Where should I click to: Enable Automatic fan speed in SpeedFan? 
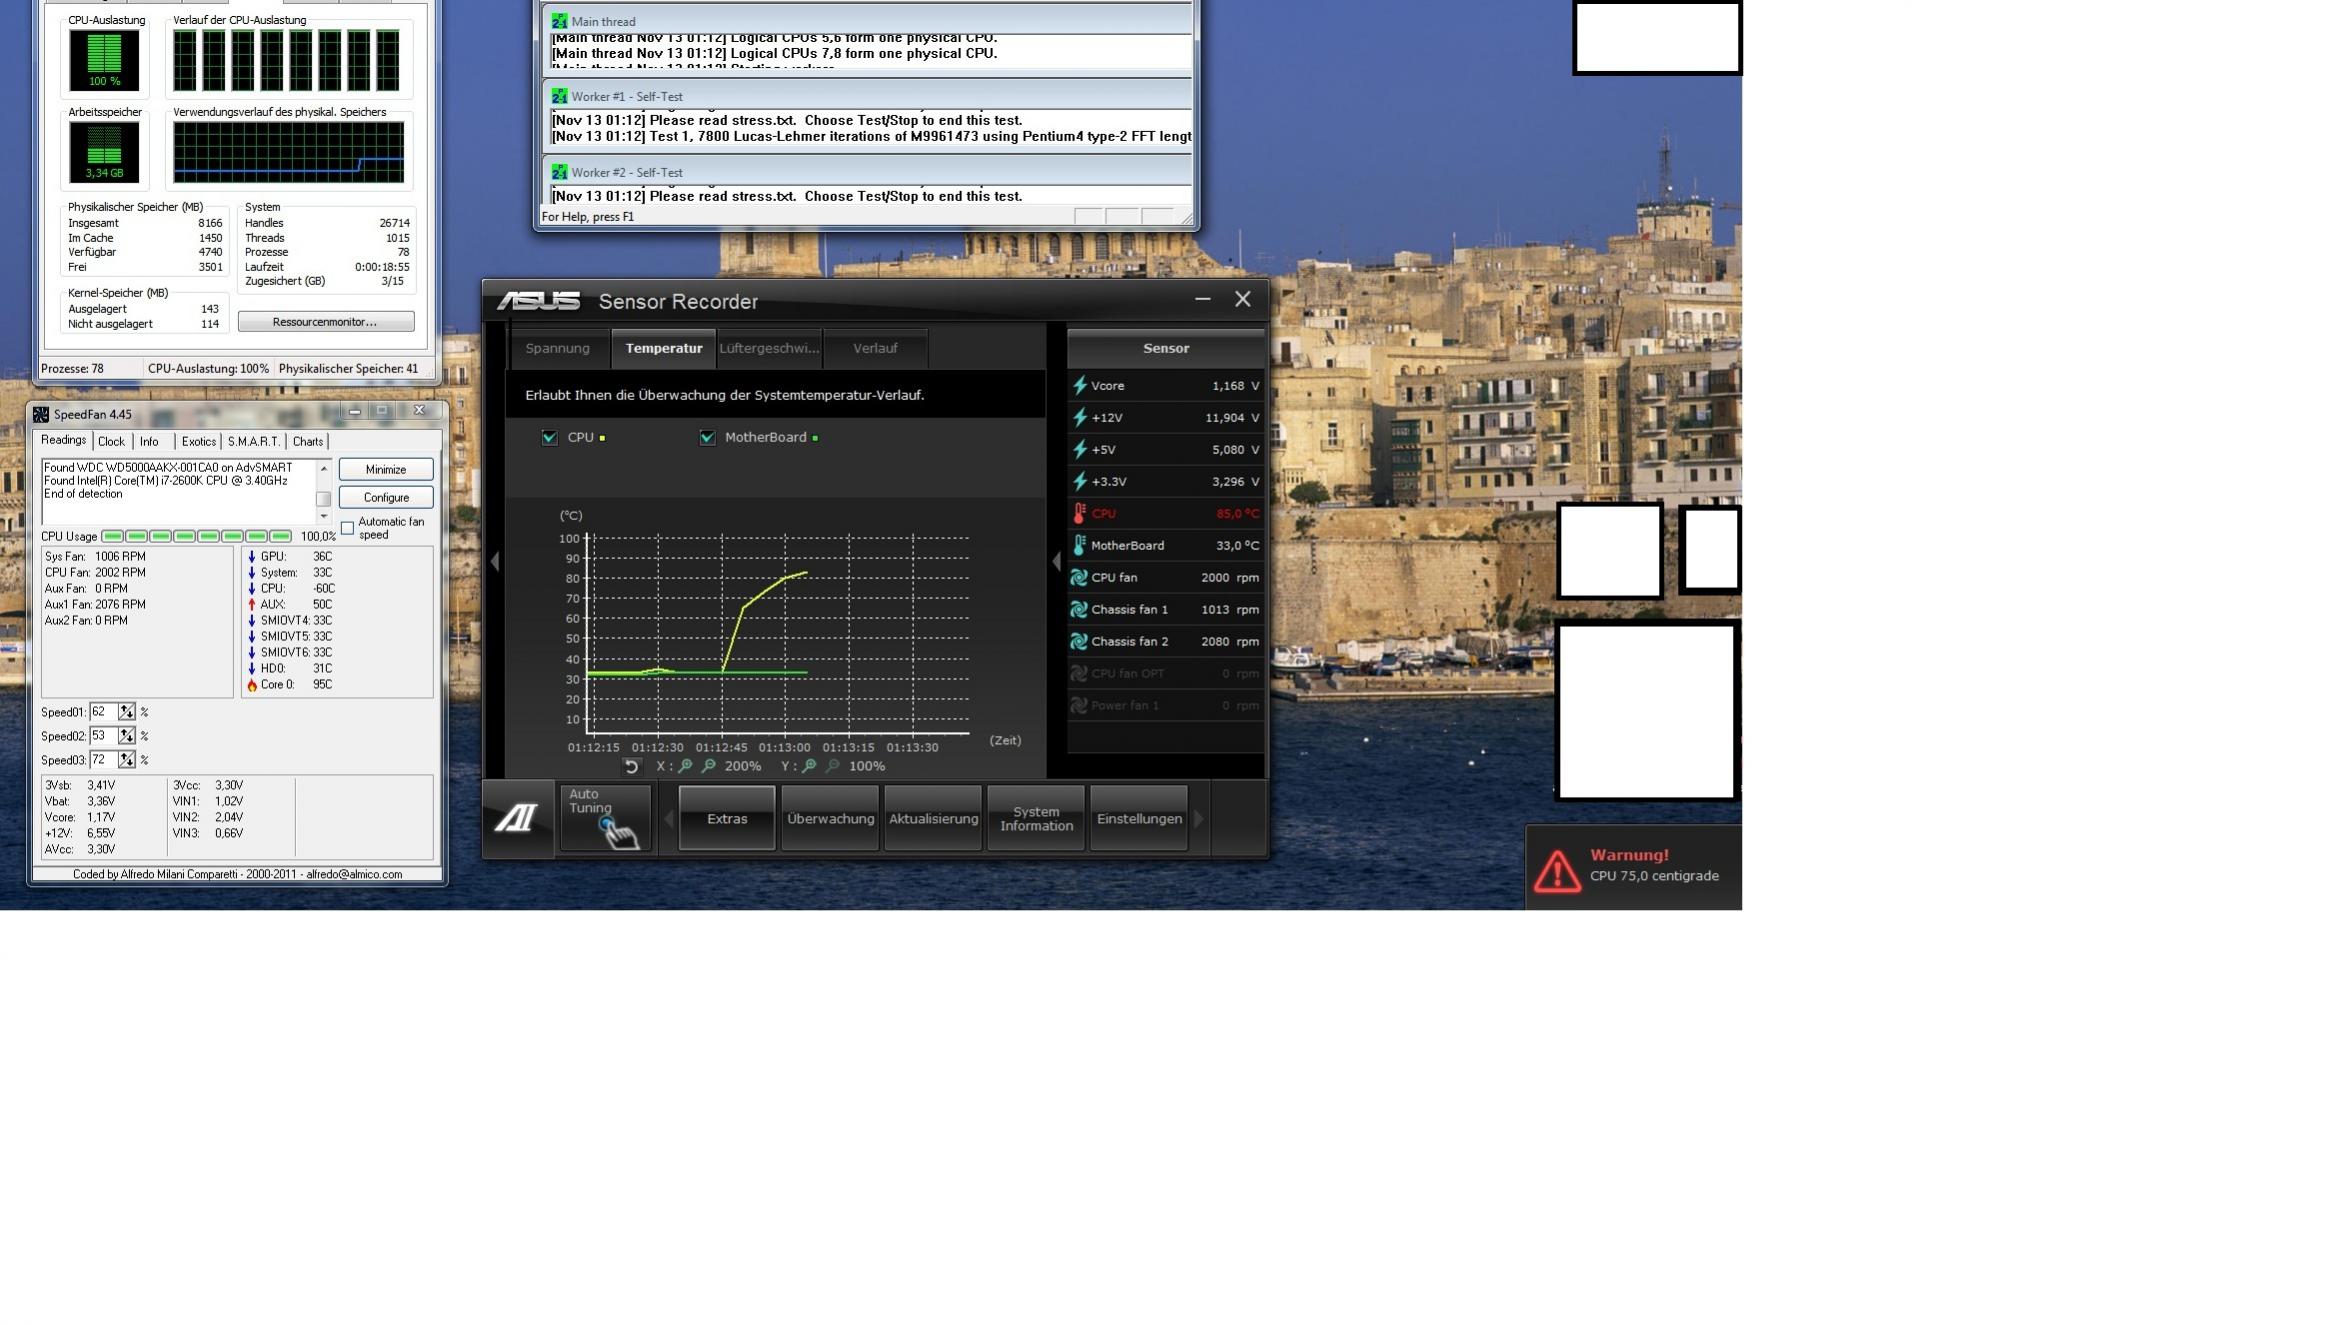(348, 528)
